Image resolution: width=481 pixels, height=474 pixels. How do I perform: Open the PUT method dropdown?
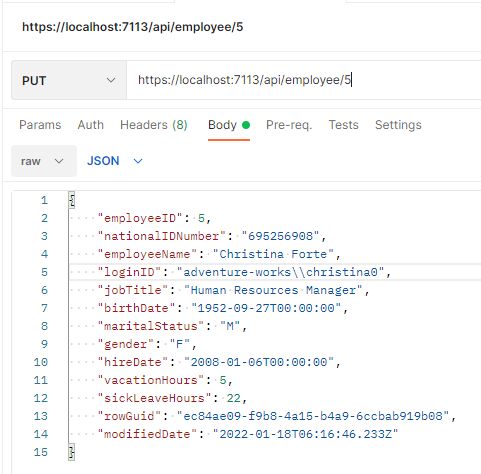click(x=69, y=80)
